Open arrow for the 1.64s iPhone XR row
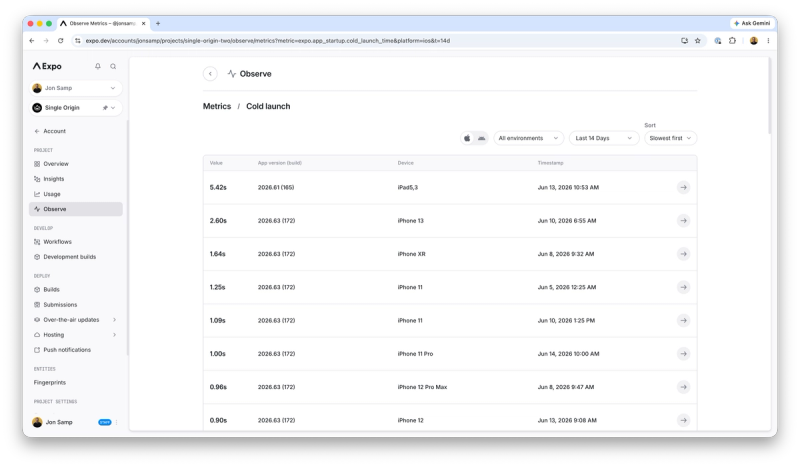 tap(683, 254)
